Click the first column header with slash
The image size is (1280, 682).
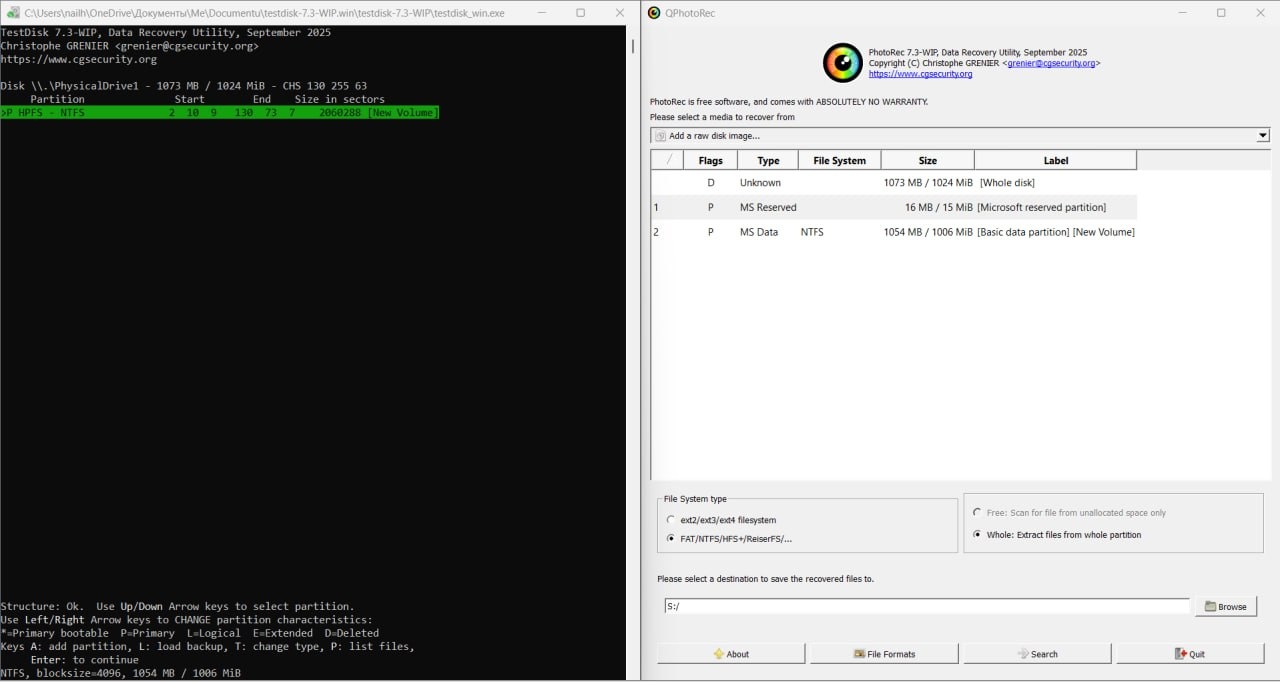[x=668, y=160]
